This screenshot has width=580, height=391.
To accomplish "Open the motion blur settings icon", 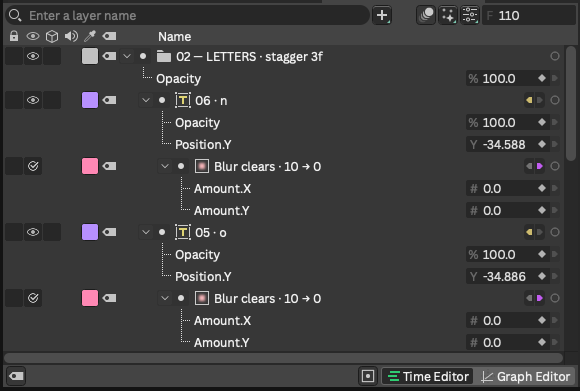I will coord(426,15).
